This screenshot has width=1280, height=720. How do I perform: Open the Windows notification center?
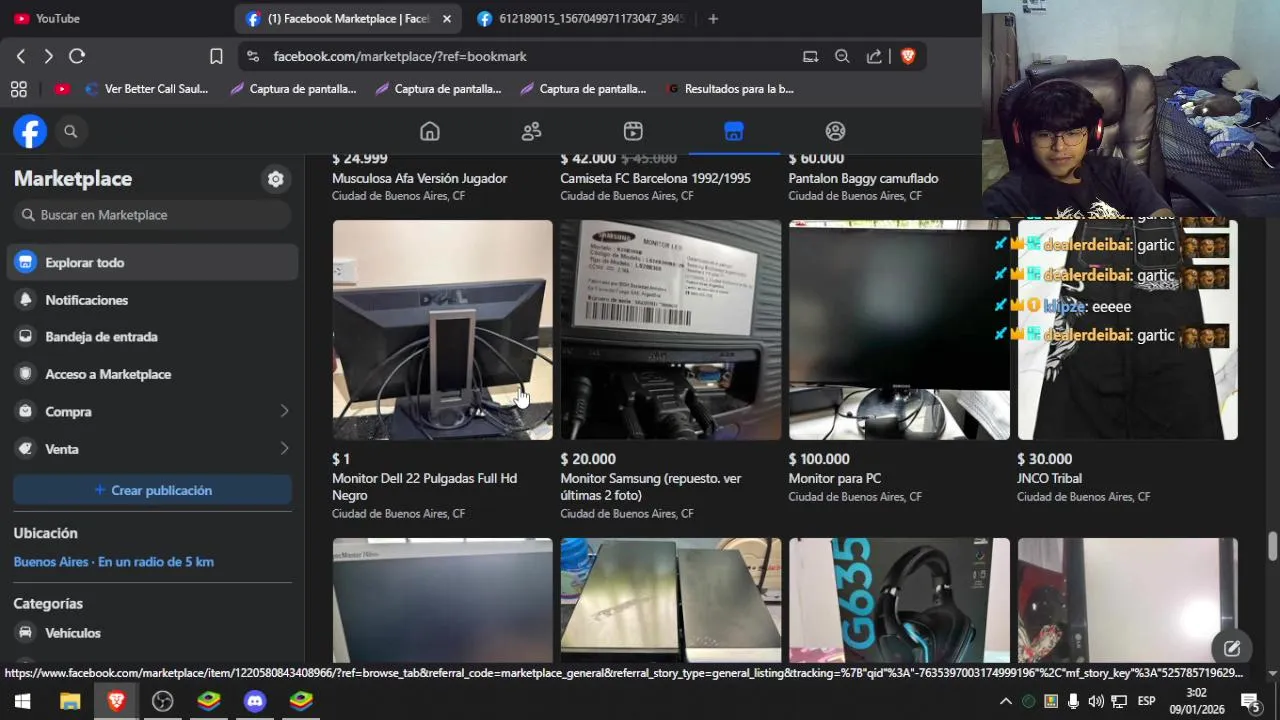1250,701
